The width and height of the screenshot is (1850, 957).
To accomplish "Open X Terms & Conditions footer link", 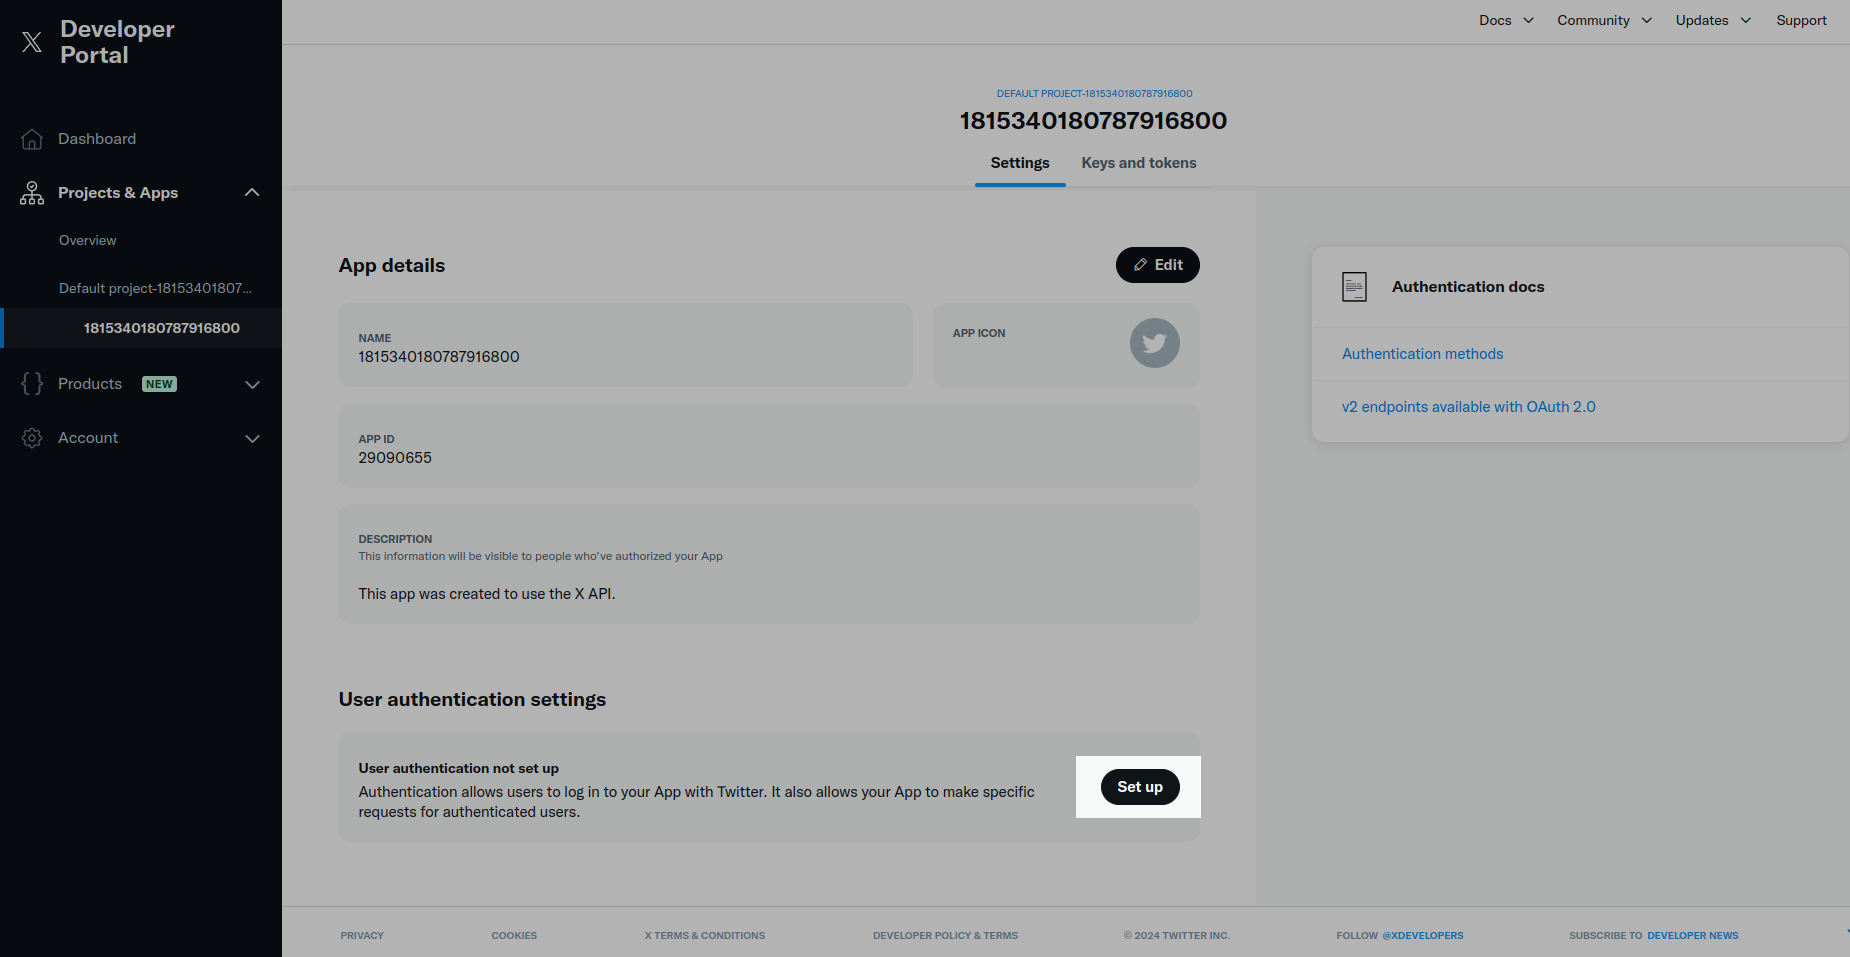I will point(705,936).
